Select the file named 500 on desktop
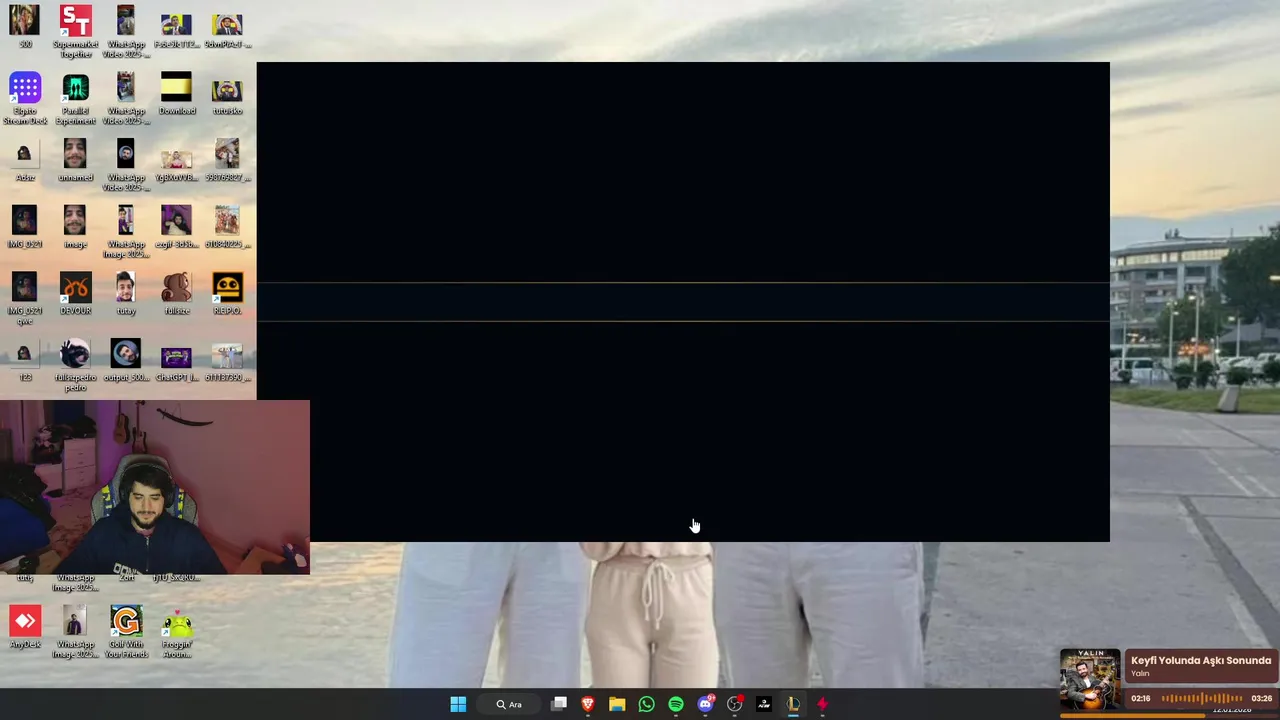This screenshot has height=720, width=1280. [x=25, y=26]
